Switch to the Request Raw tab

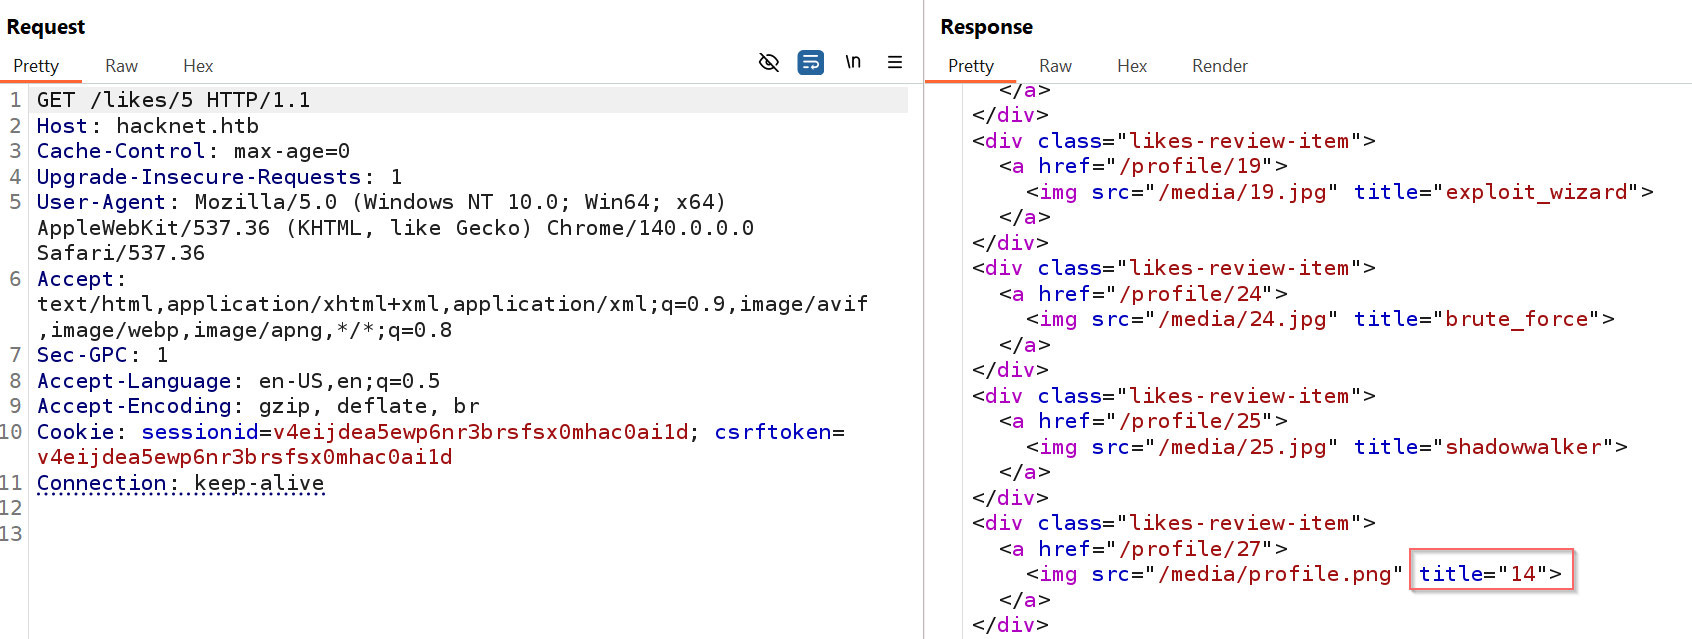121,66
